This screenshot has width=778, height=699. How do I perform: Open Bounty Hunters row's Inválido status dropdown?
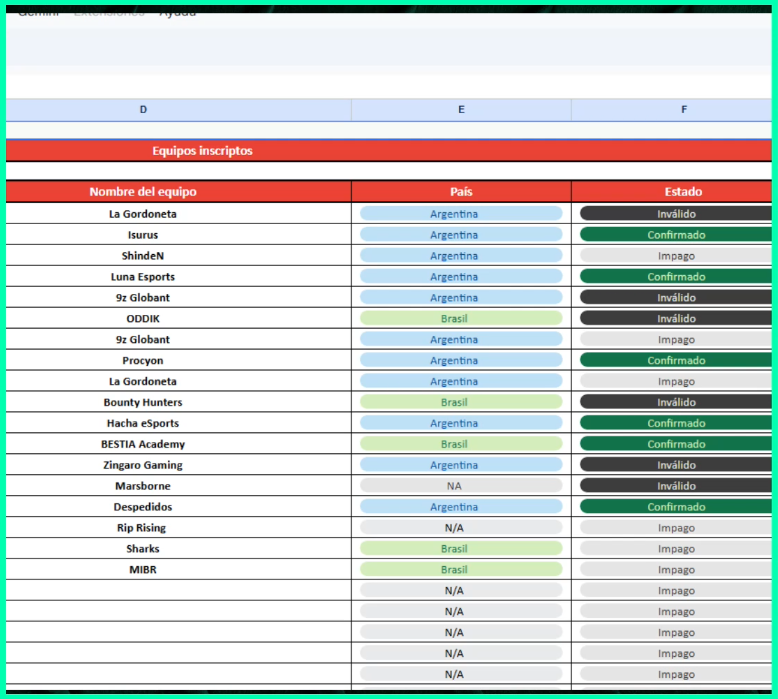click(x=676, y=402)
